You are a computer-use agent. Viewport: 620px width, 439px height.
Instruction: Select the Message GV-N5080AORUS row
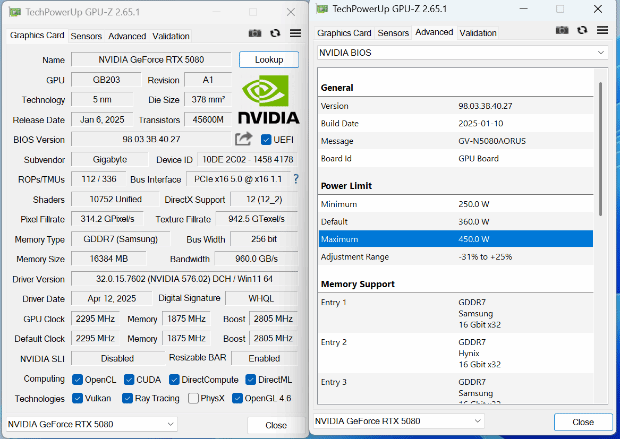456,141
